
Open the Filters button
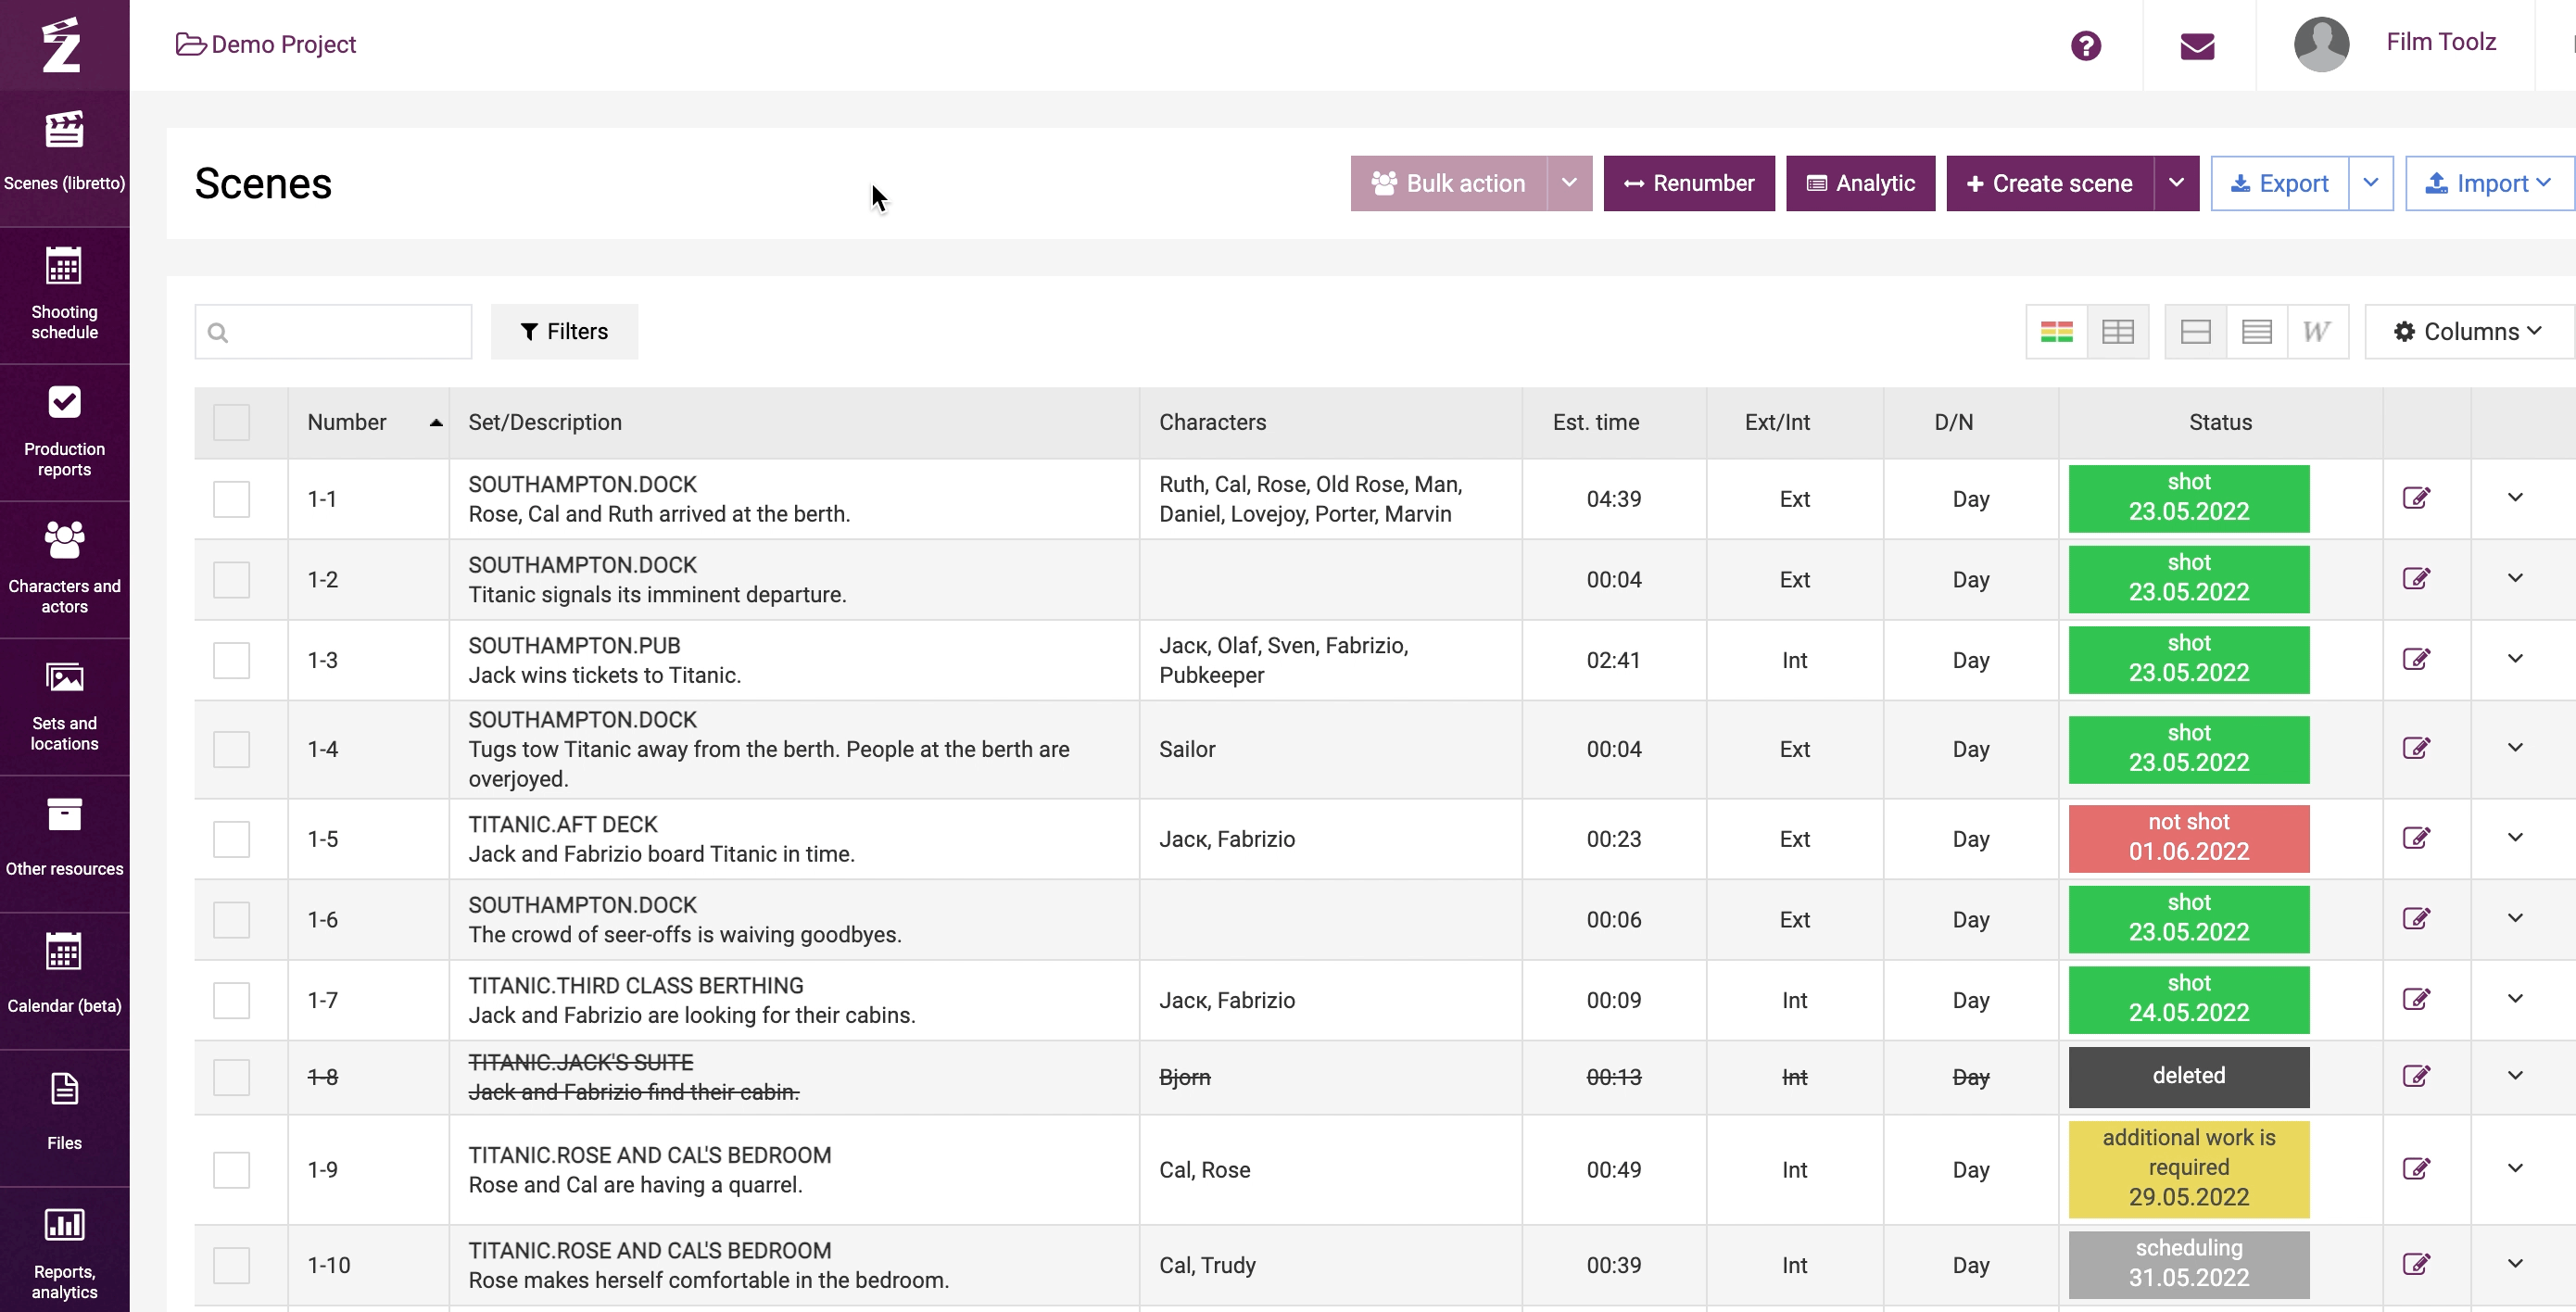click(564, 332)
